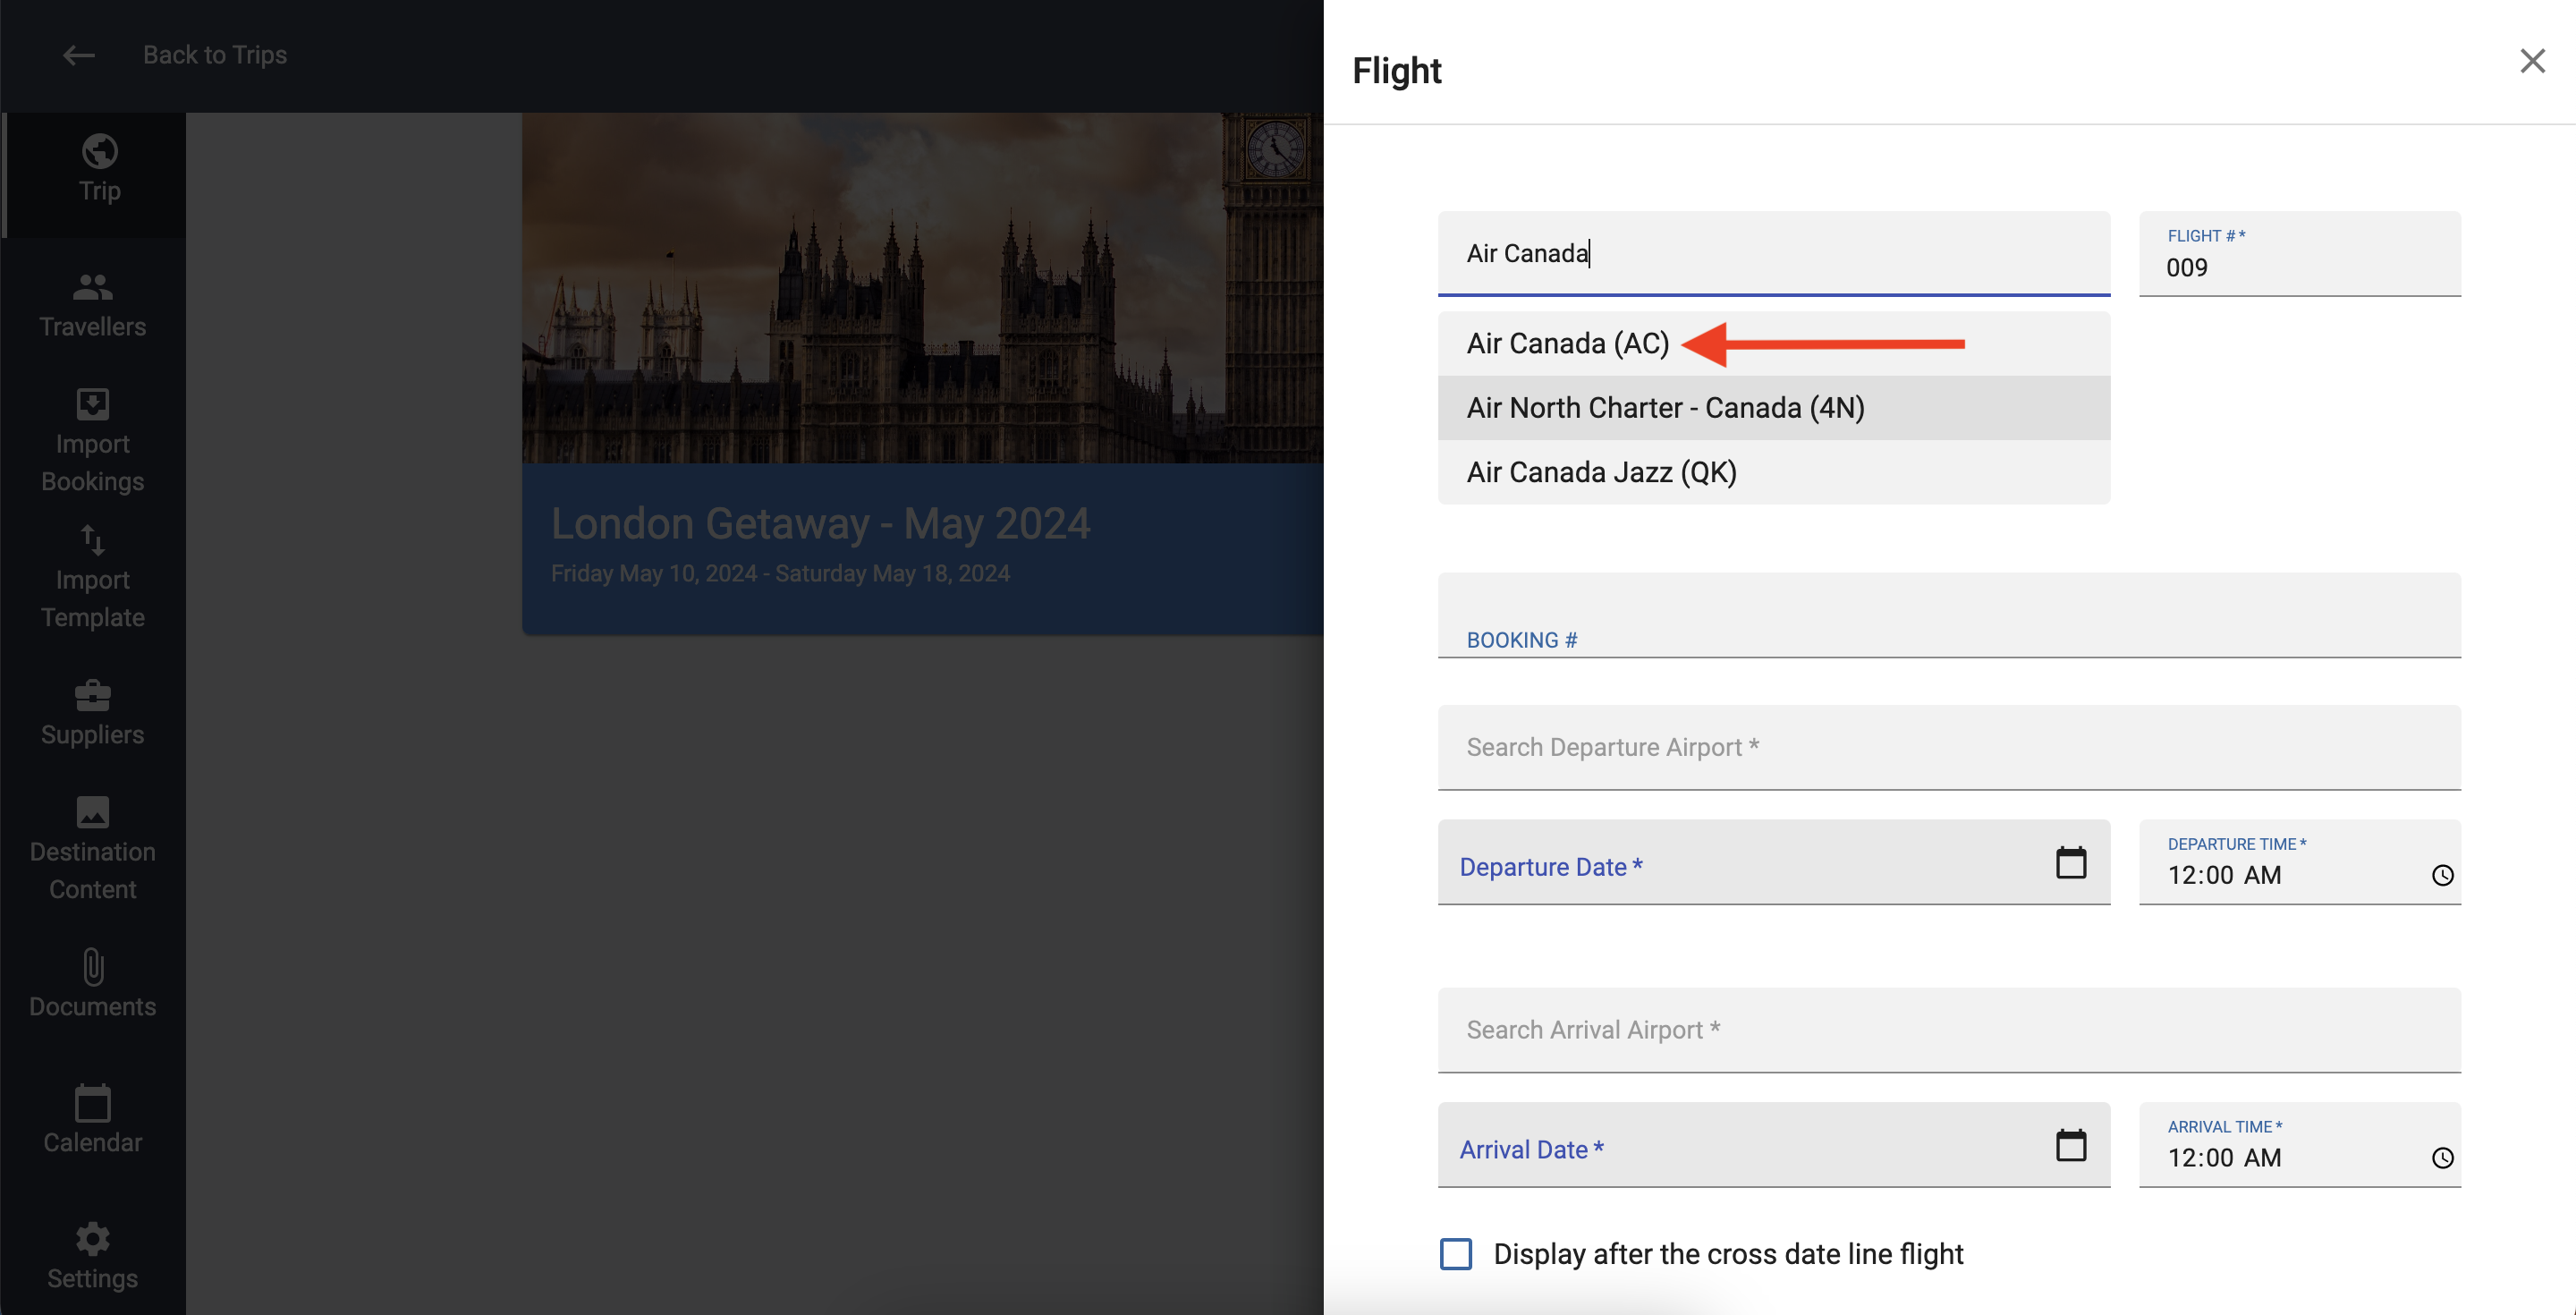Close the Flight panel

point(2532,61)
